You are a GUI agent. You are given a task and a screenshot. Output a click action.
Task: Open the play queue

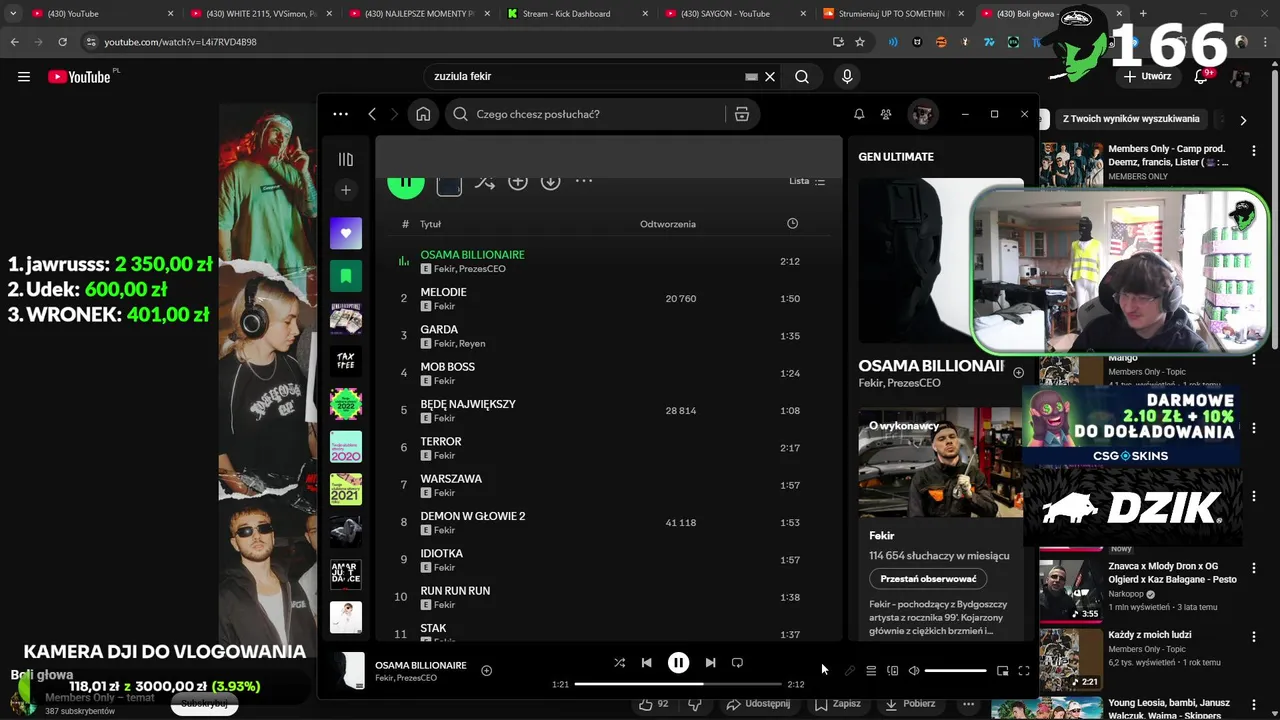[x=871, y=671]
